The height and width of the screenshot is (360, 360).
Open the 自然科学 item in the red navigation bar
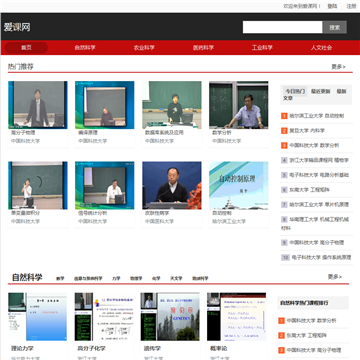(85, 48)
